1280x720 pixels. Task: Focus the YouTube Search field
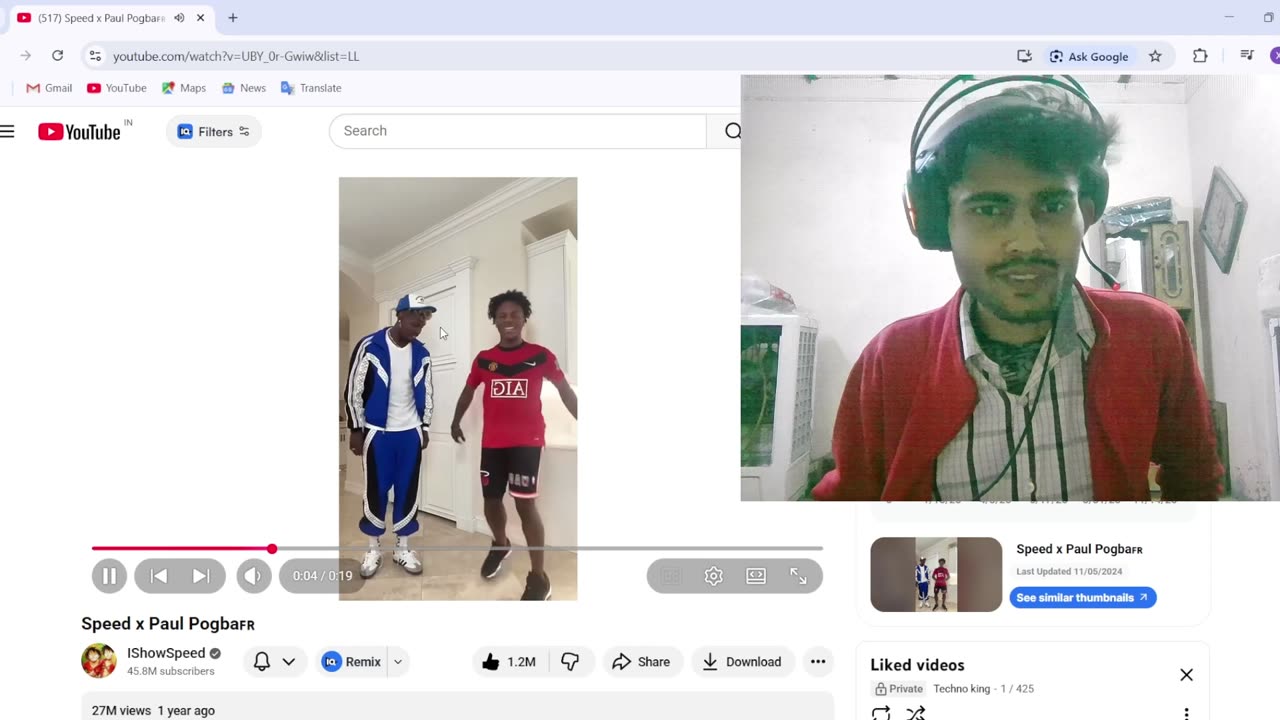click(x=517, y=131)
